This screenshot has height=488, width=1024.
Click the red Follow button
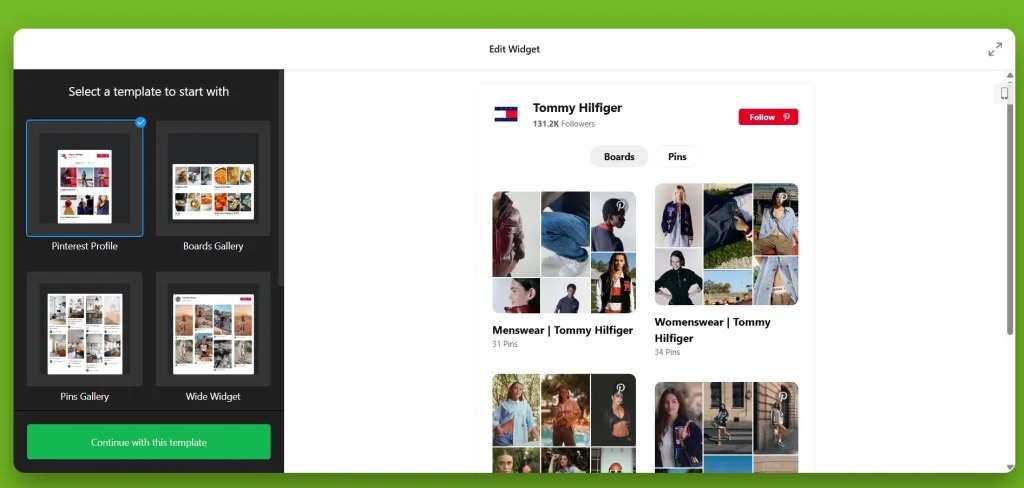click(768, 117)
